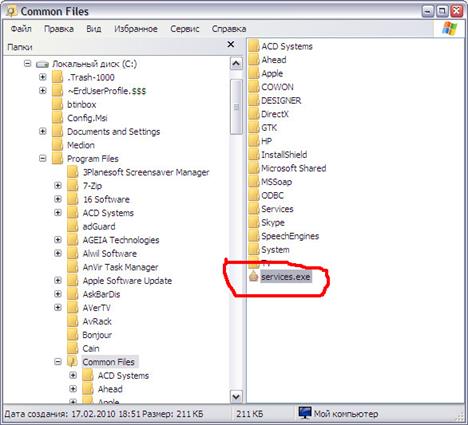
Task: Collapse the Common Files tree node
Action: (58, 362)
